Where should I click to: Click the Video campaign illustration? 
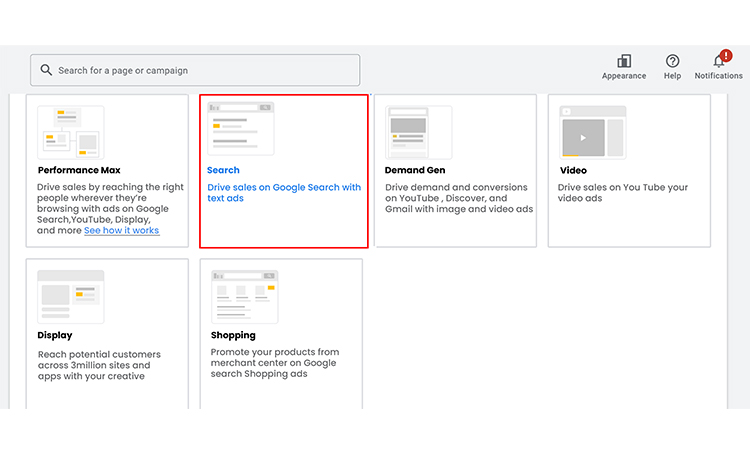pyautogui.click(x=593, y=132)
